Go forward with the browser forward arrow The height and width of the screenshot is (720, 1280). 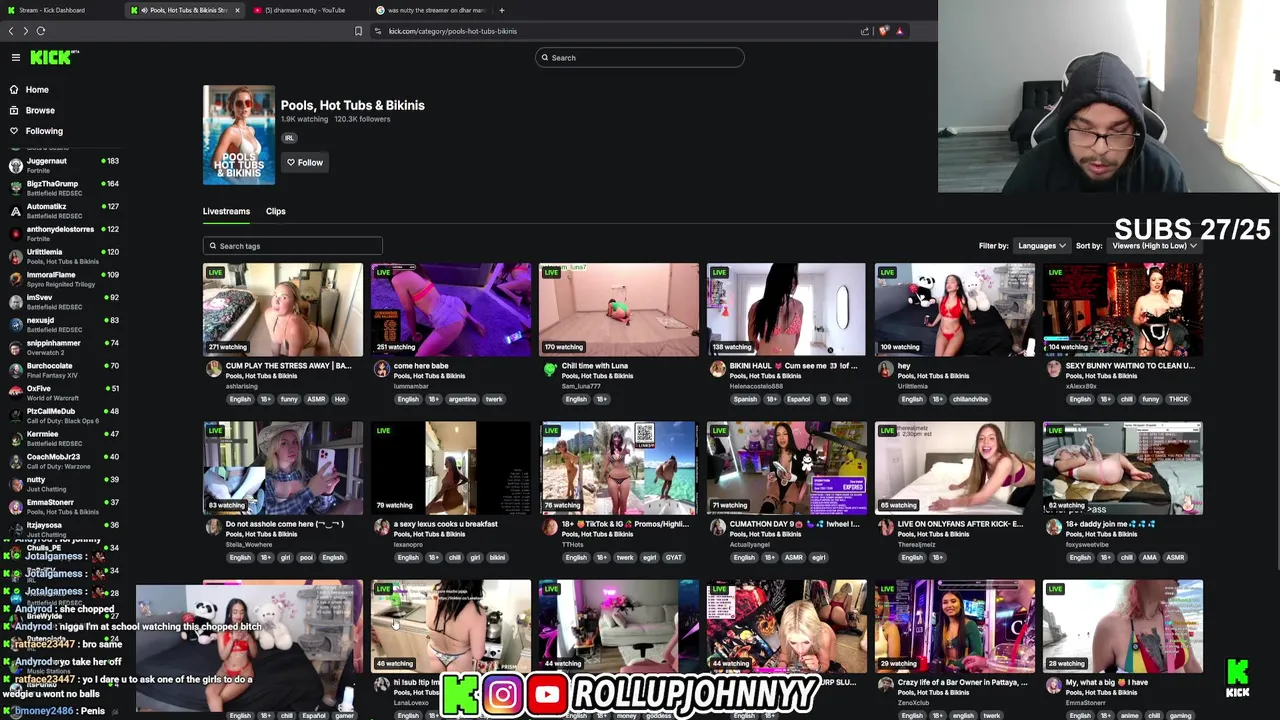[25, 31]
